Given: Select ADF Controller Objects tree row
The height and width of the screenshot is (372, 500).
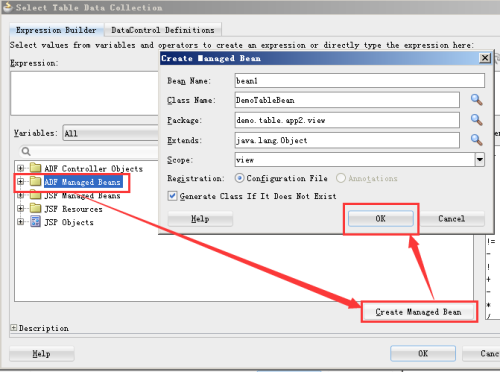Looking at the screenshot, I should pyautogui.click(x=93, y=168).
